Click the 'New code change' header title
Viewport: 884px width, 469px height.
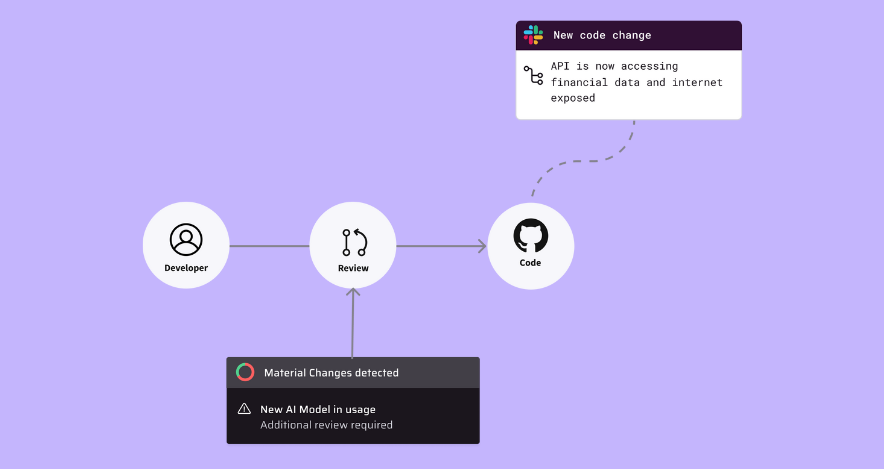pyautogui.click(x=602, y=35)
